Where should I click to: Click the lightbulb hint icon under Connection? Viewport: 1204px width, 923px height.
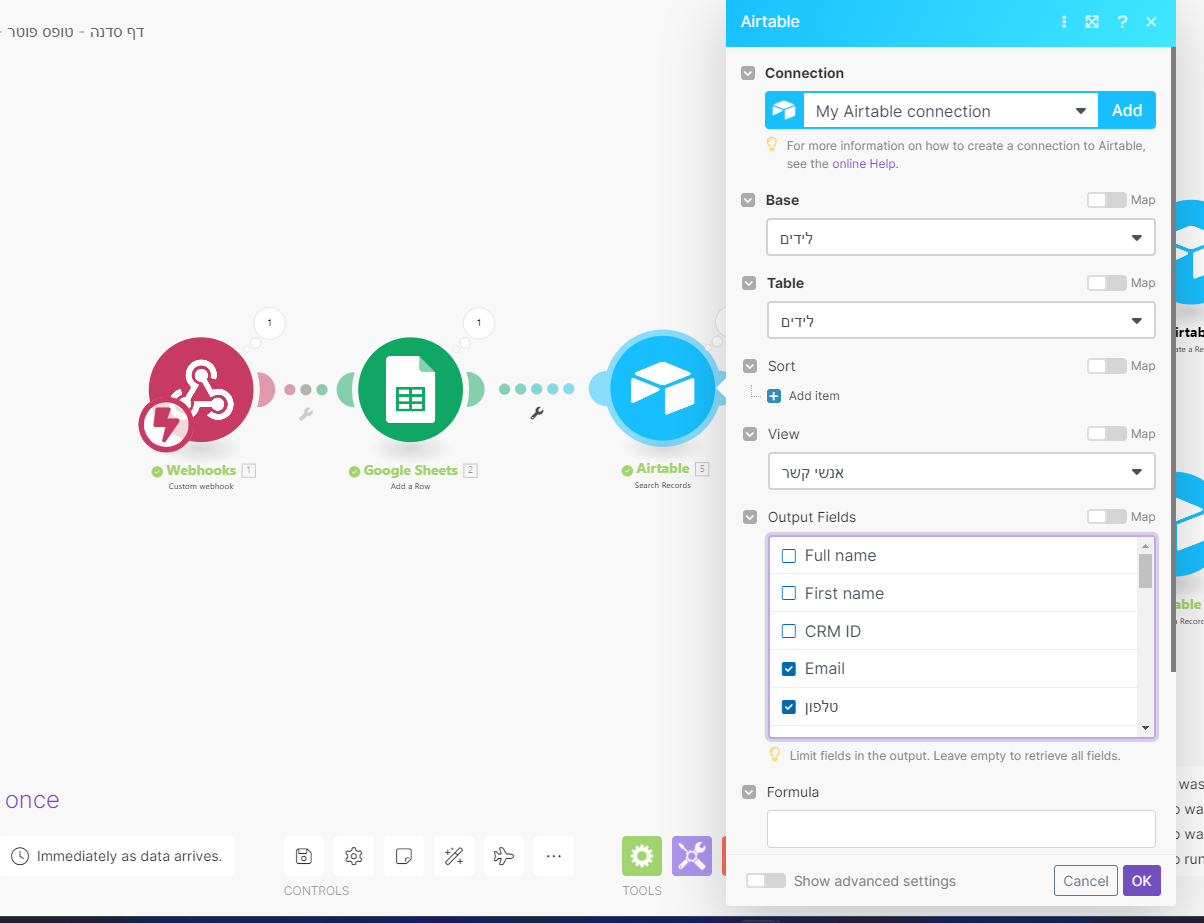pos(772,145)
